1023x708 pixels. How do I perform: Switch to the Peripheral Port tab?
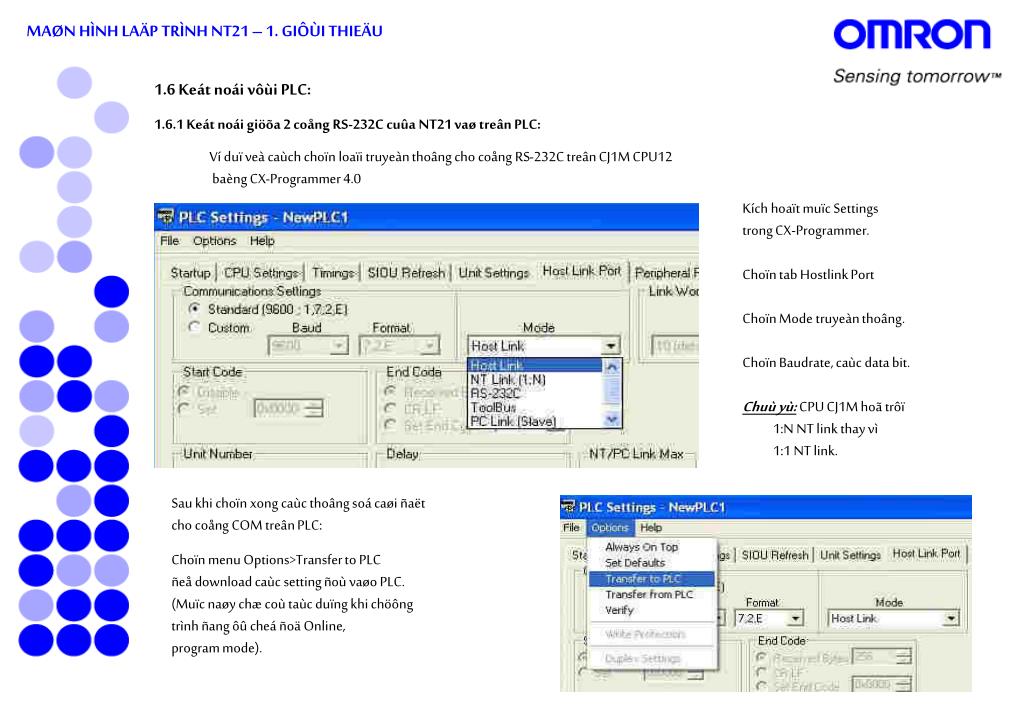tap(666, 273)
